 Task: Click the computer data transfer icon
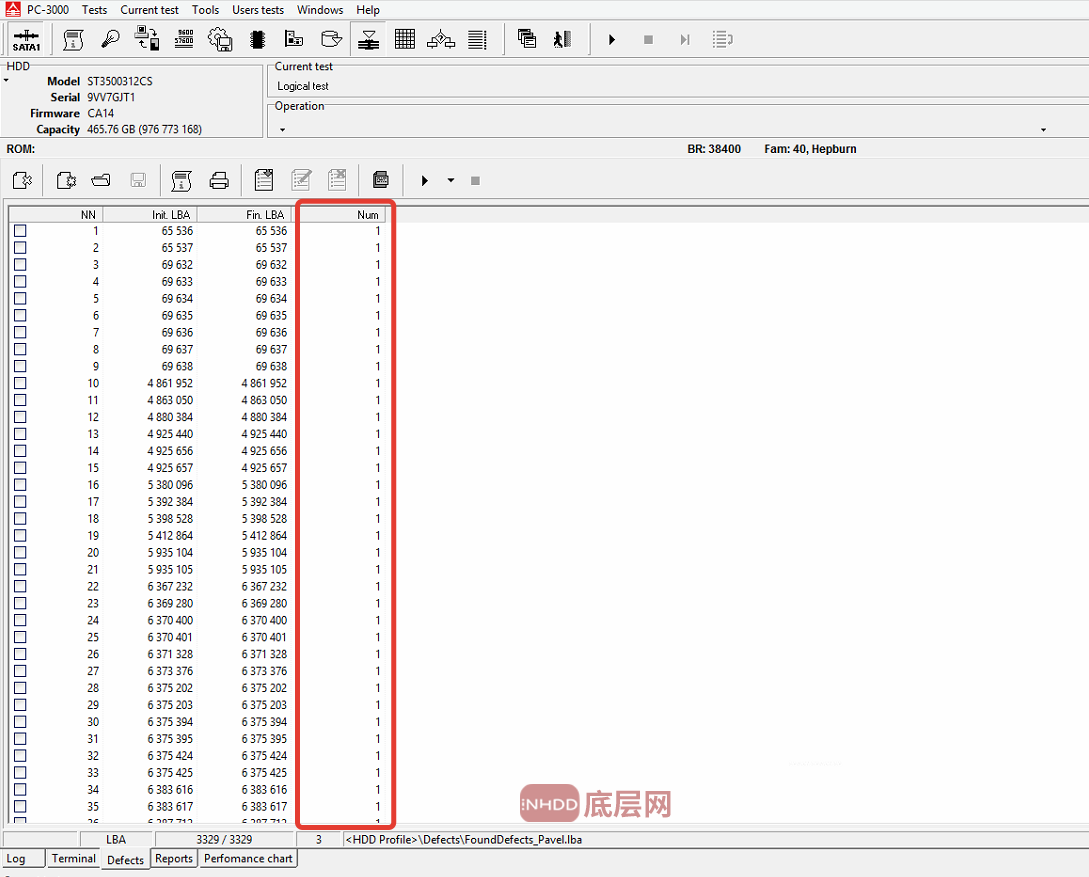[147, 39]
